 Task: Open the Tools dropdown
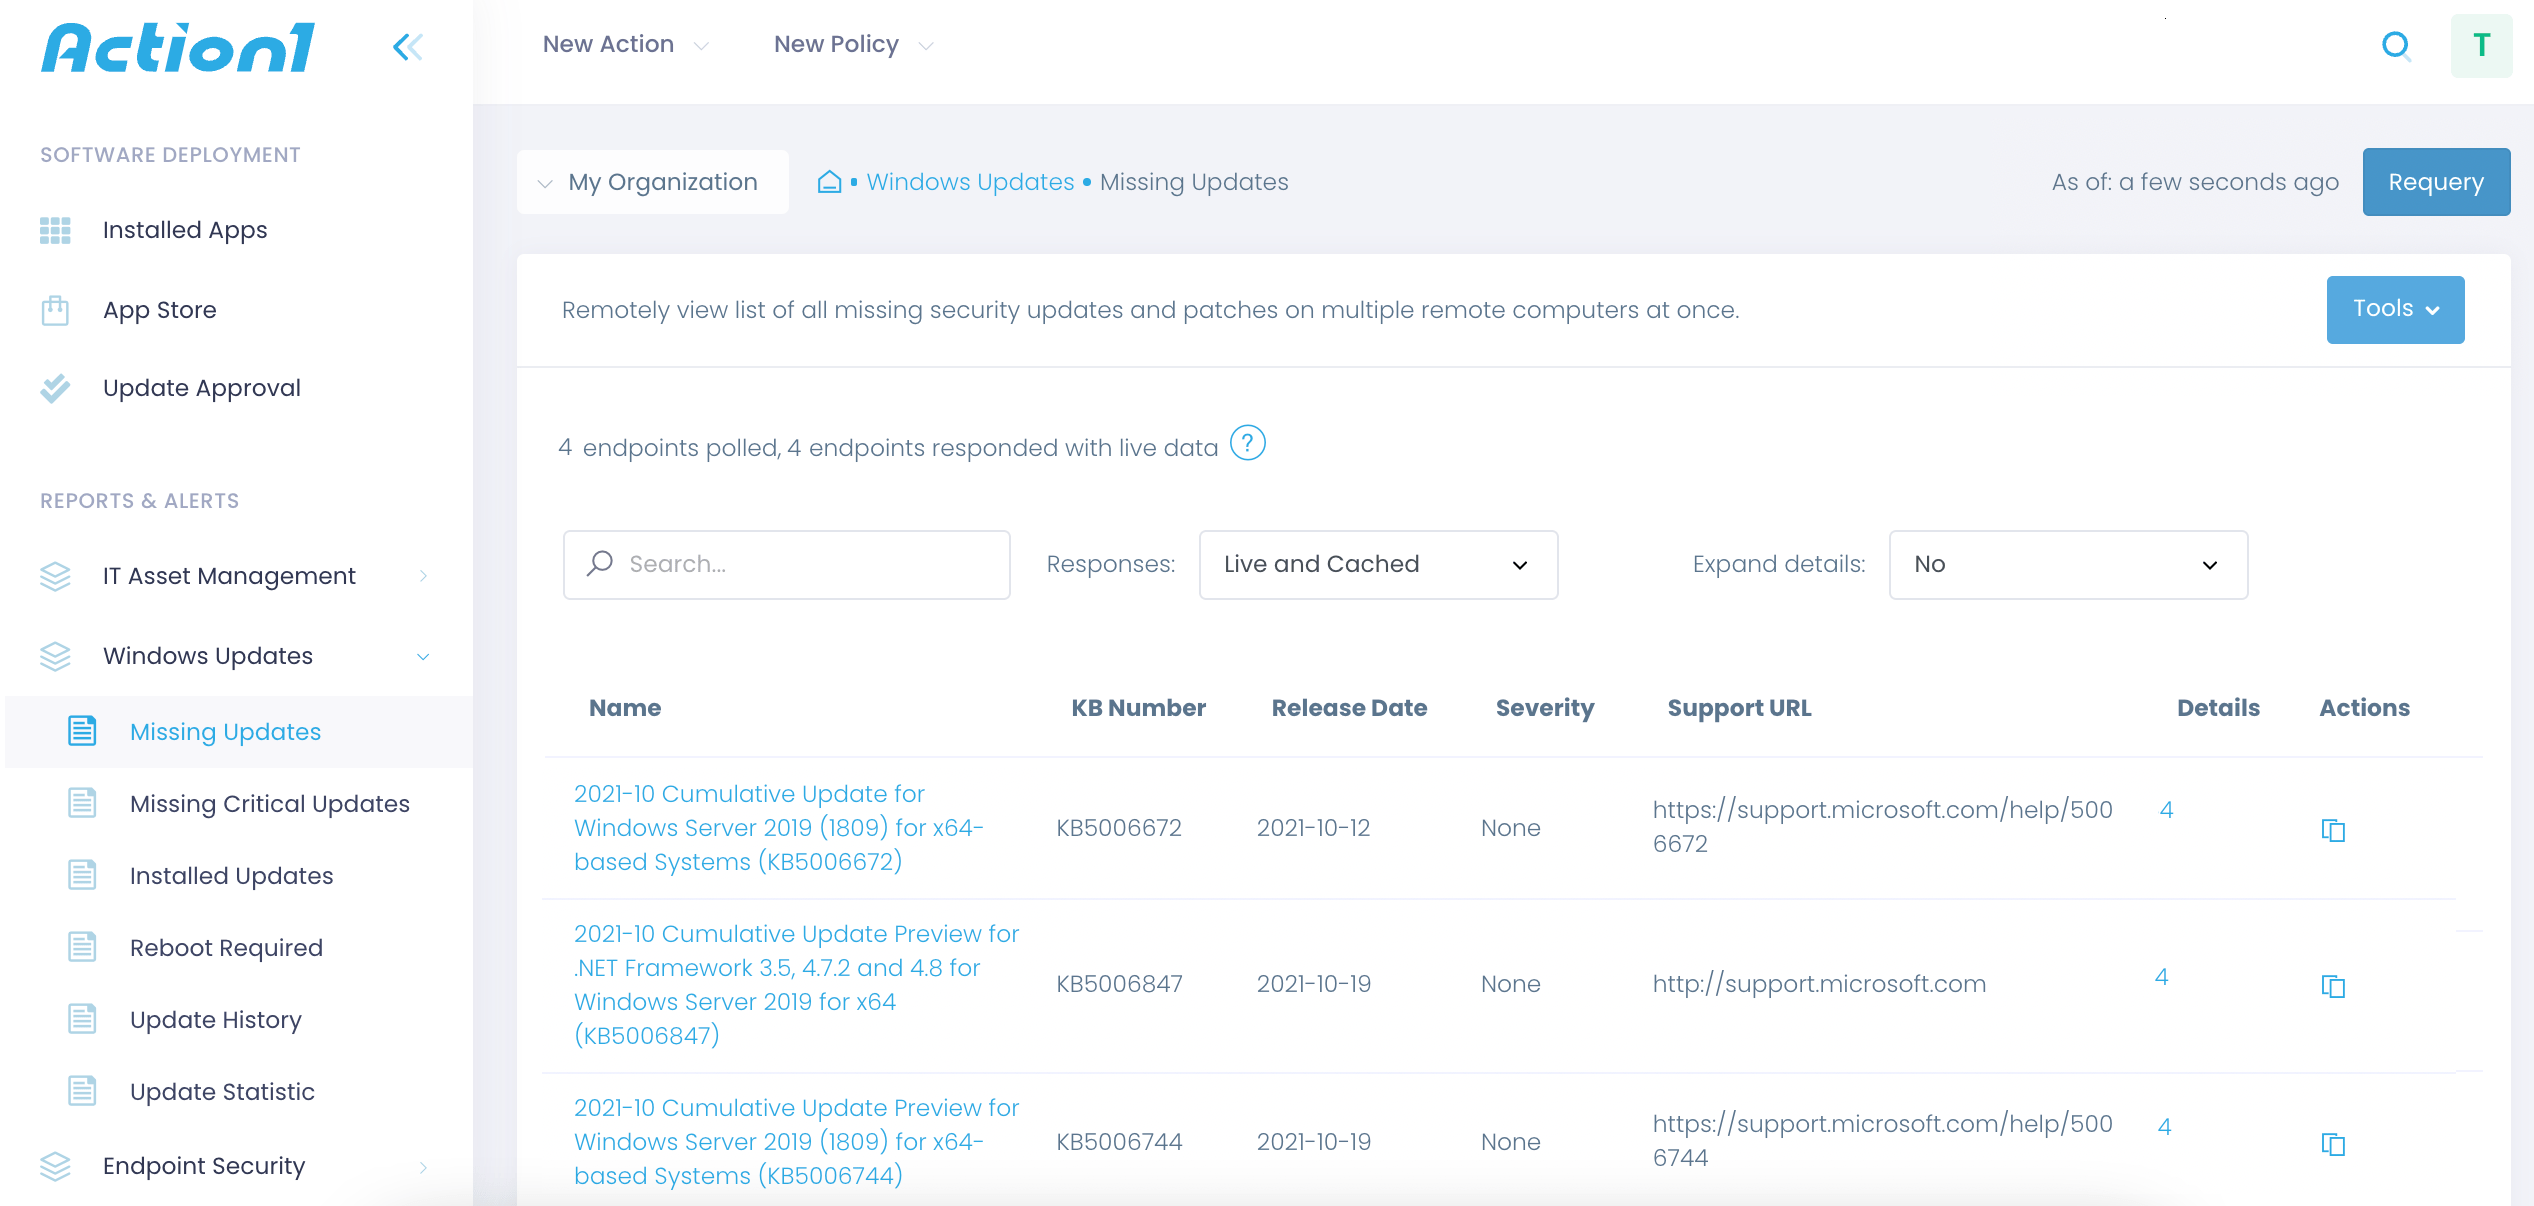pyautogui.click(x=2394, y=309)
